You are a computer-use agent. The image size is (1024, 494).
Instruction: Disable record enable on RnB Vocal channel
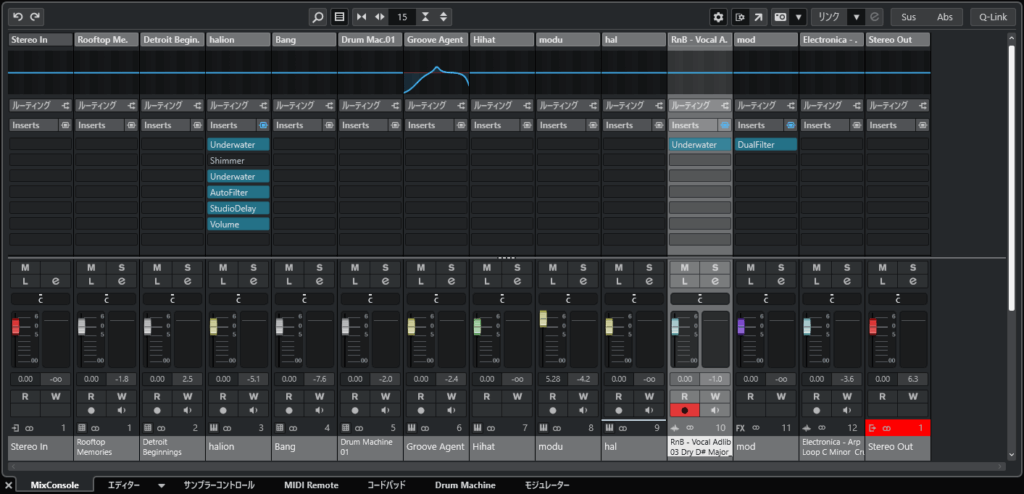click(x=684, y=410)
